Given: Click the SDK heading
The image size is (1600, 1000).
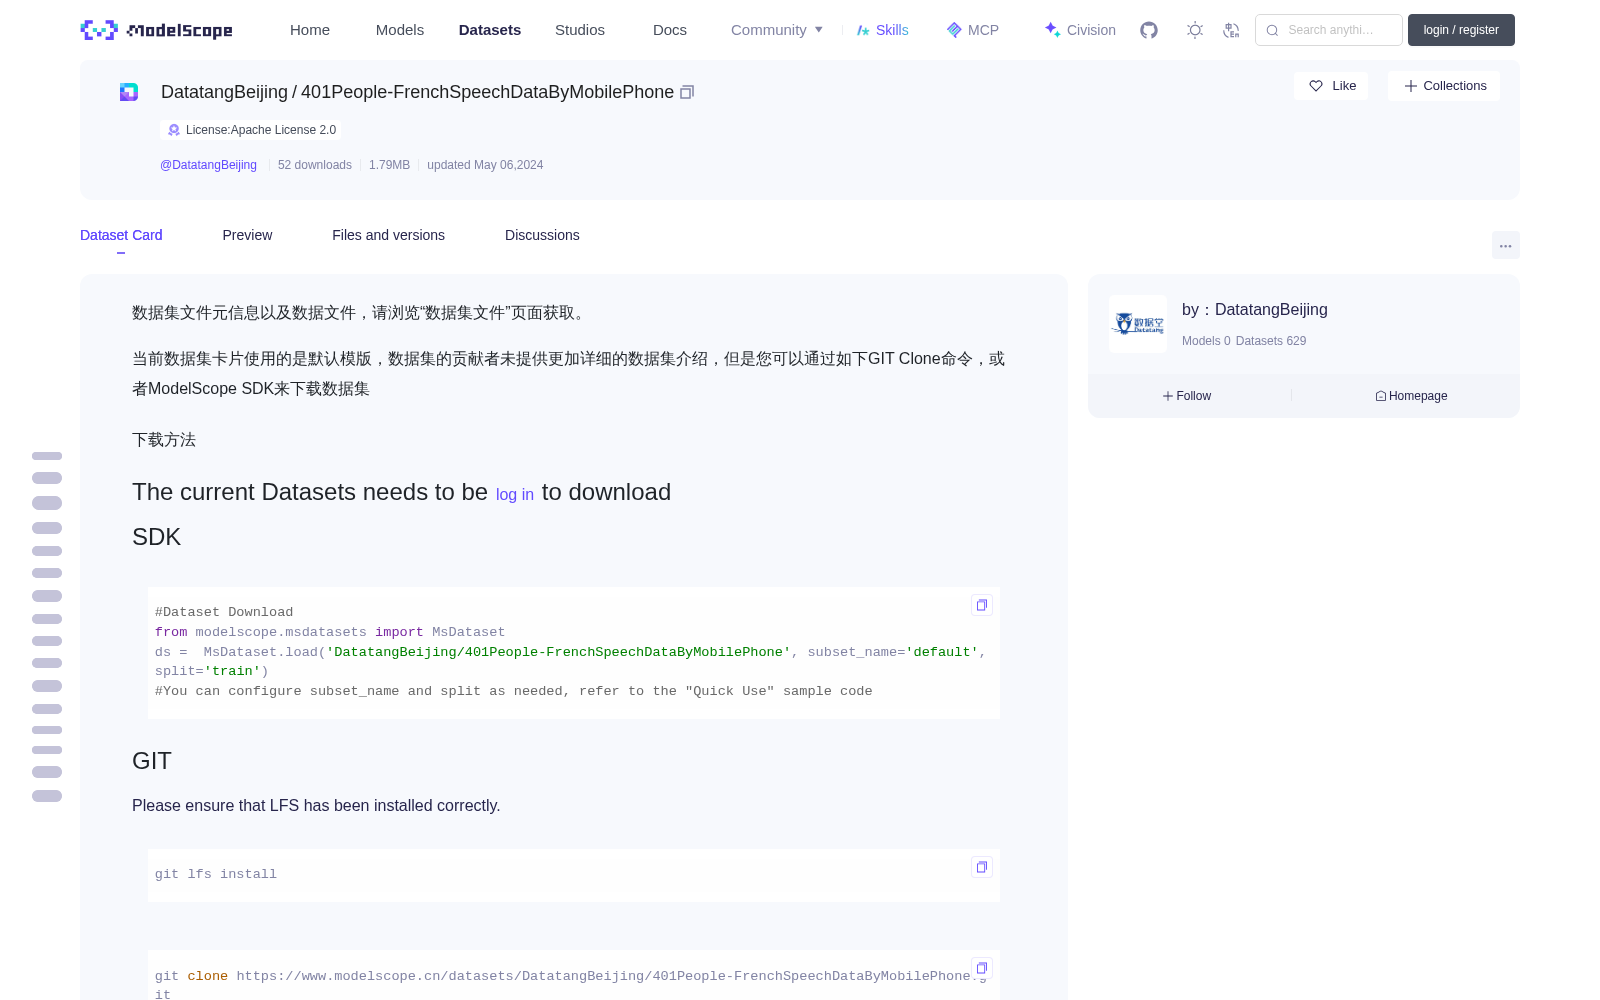Looking at the screenshot, I should pos(156,537).
